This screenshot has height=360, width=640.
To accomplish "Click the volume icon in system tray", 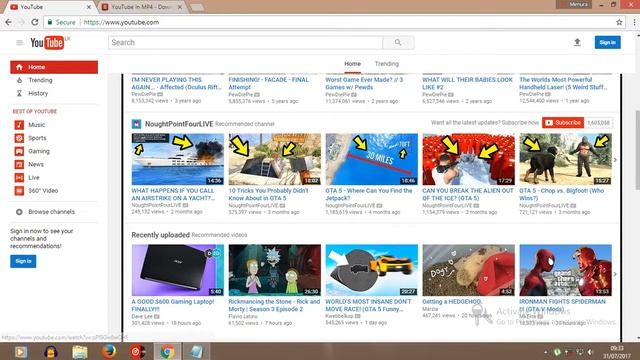I will tap(590, 352).
